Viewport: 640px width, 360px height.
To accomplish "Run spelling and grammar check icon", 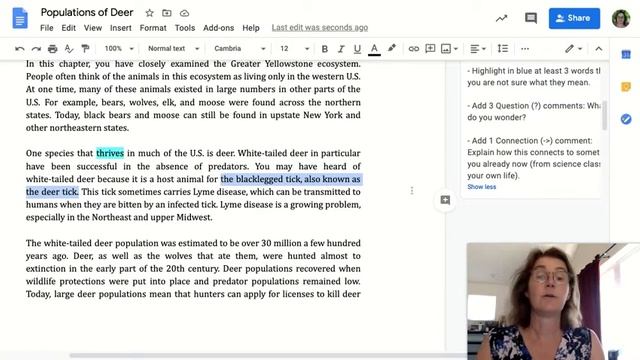I will click(x=69, y=49).
